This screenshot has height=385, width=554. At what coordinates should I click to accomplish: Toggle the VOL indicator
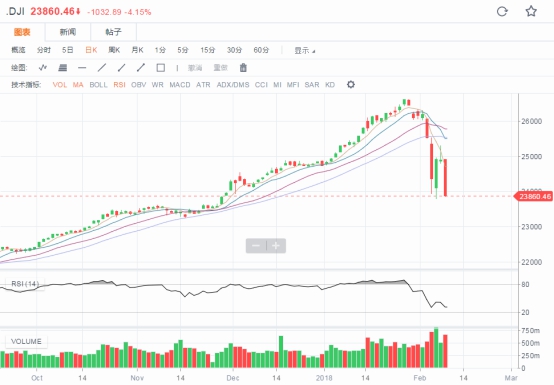(x=60, y=85)
